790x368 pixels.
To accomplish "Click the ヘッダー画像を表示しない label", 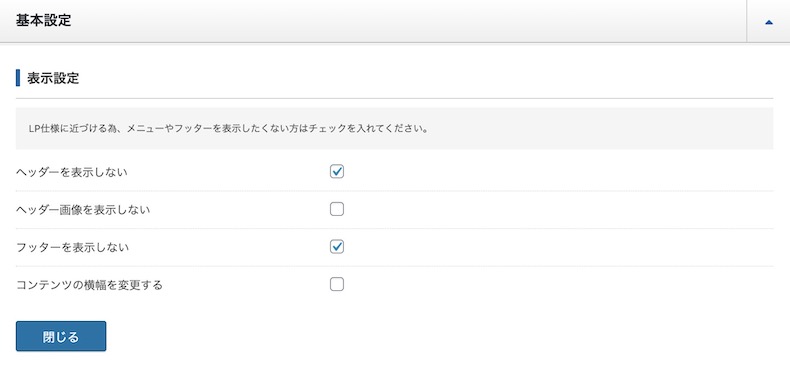I will point(83,209).
